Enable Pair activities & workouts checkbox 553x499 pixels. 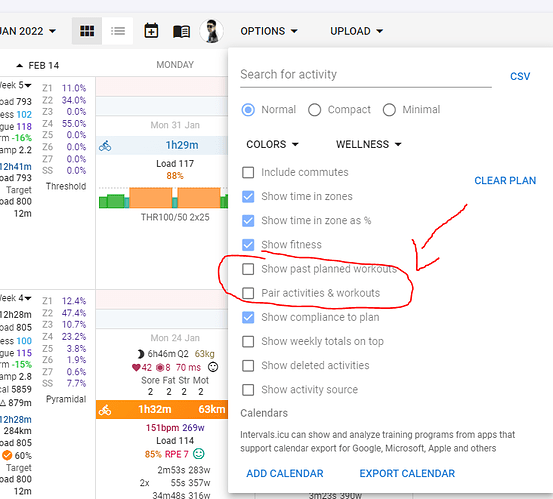tap(248, 293)
